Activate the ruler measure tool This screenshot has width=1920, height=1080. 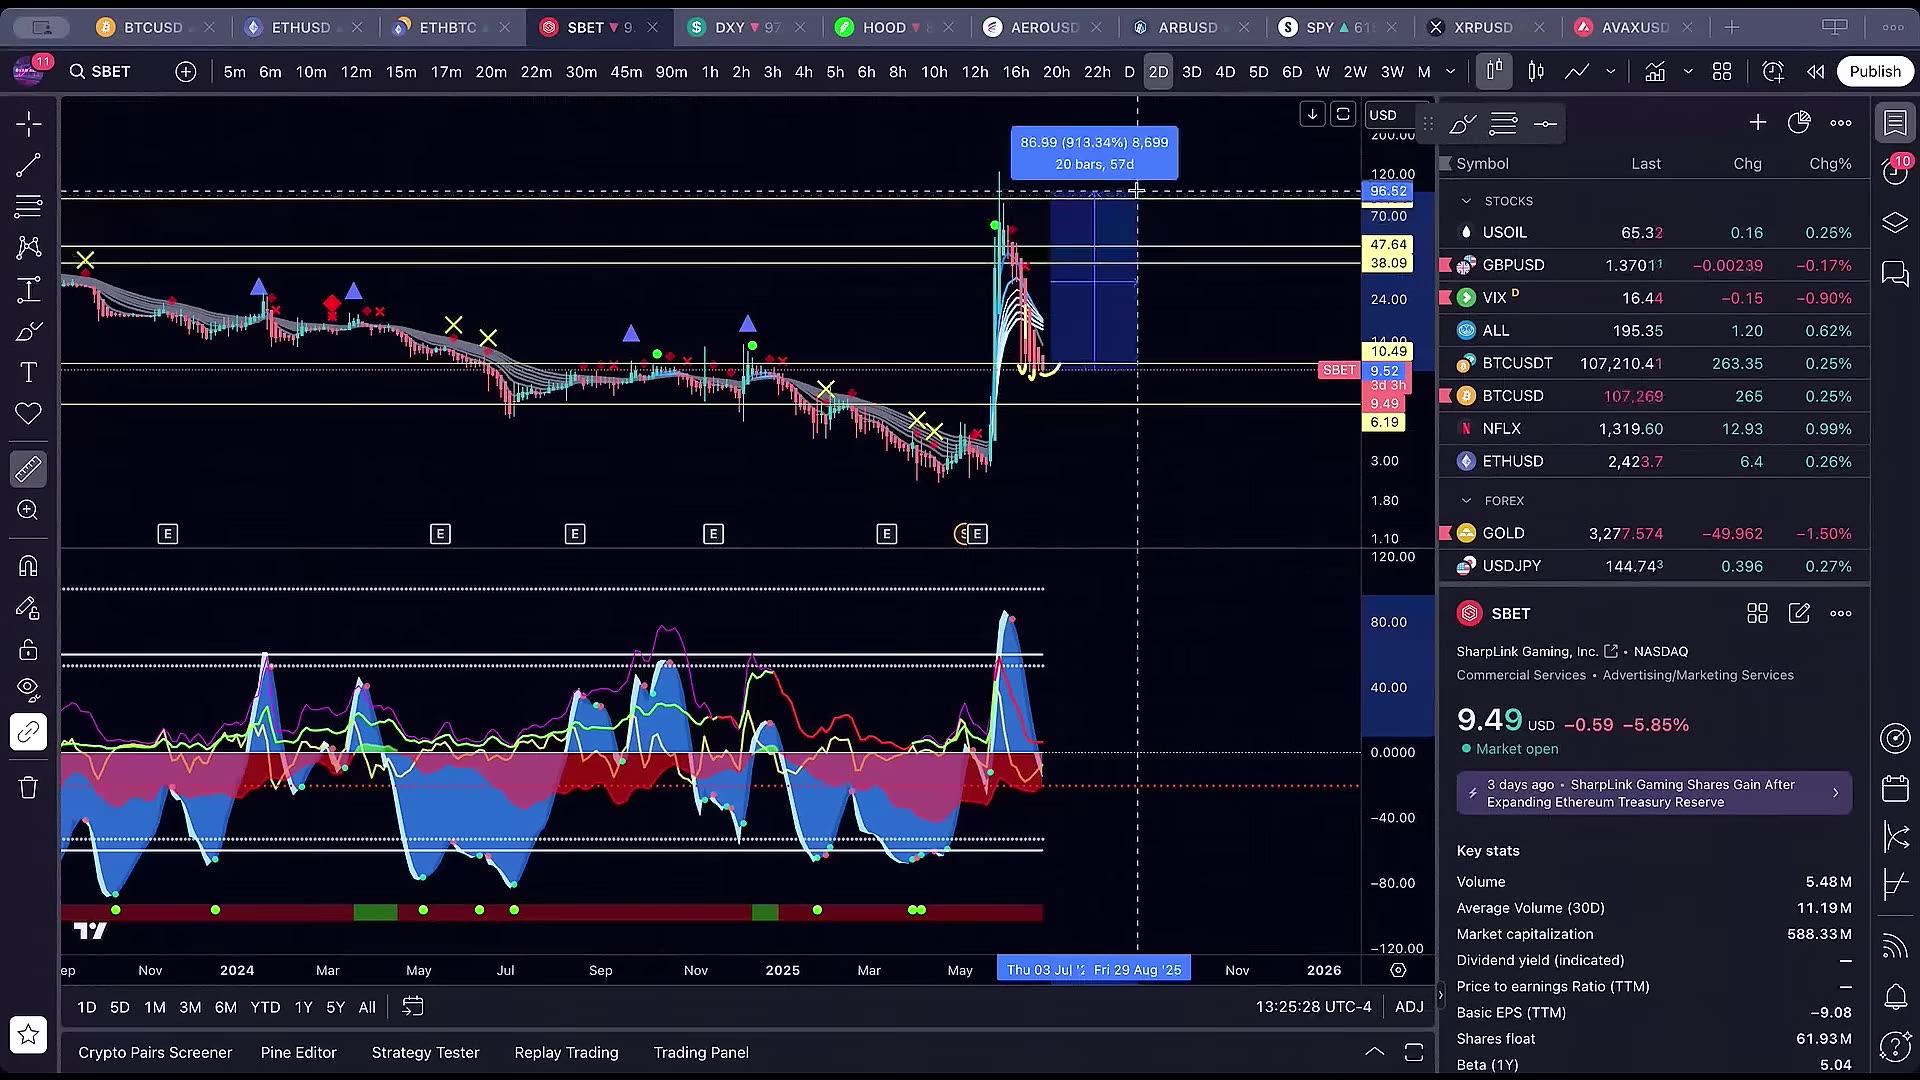coord(28,468)
